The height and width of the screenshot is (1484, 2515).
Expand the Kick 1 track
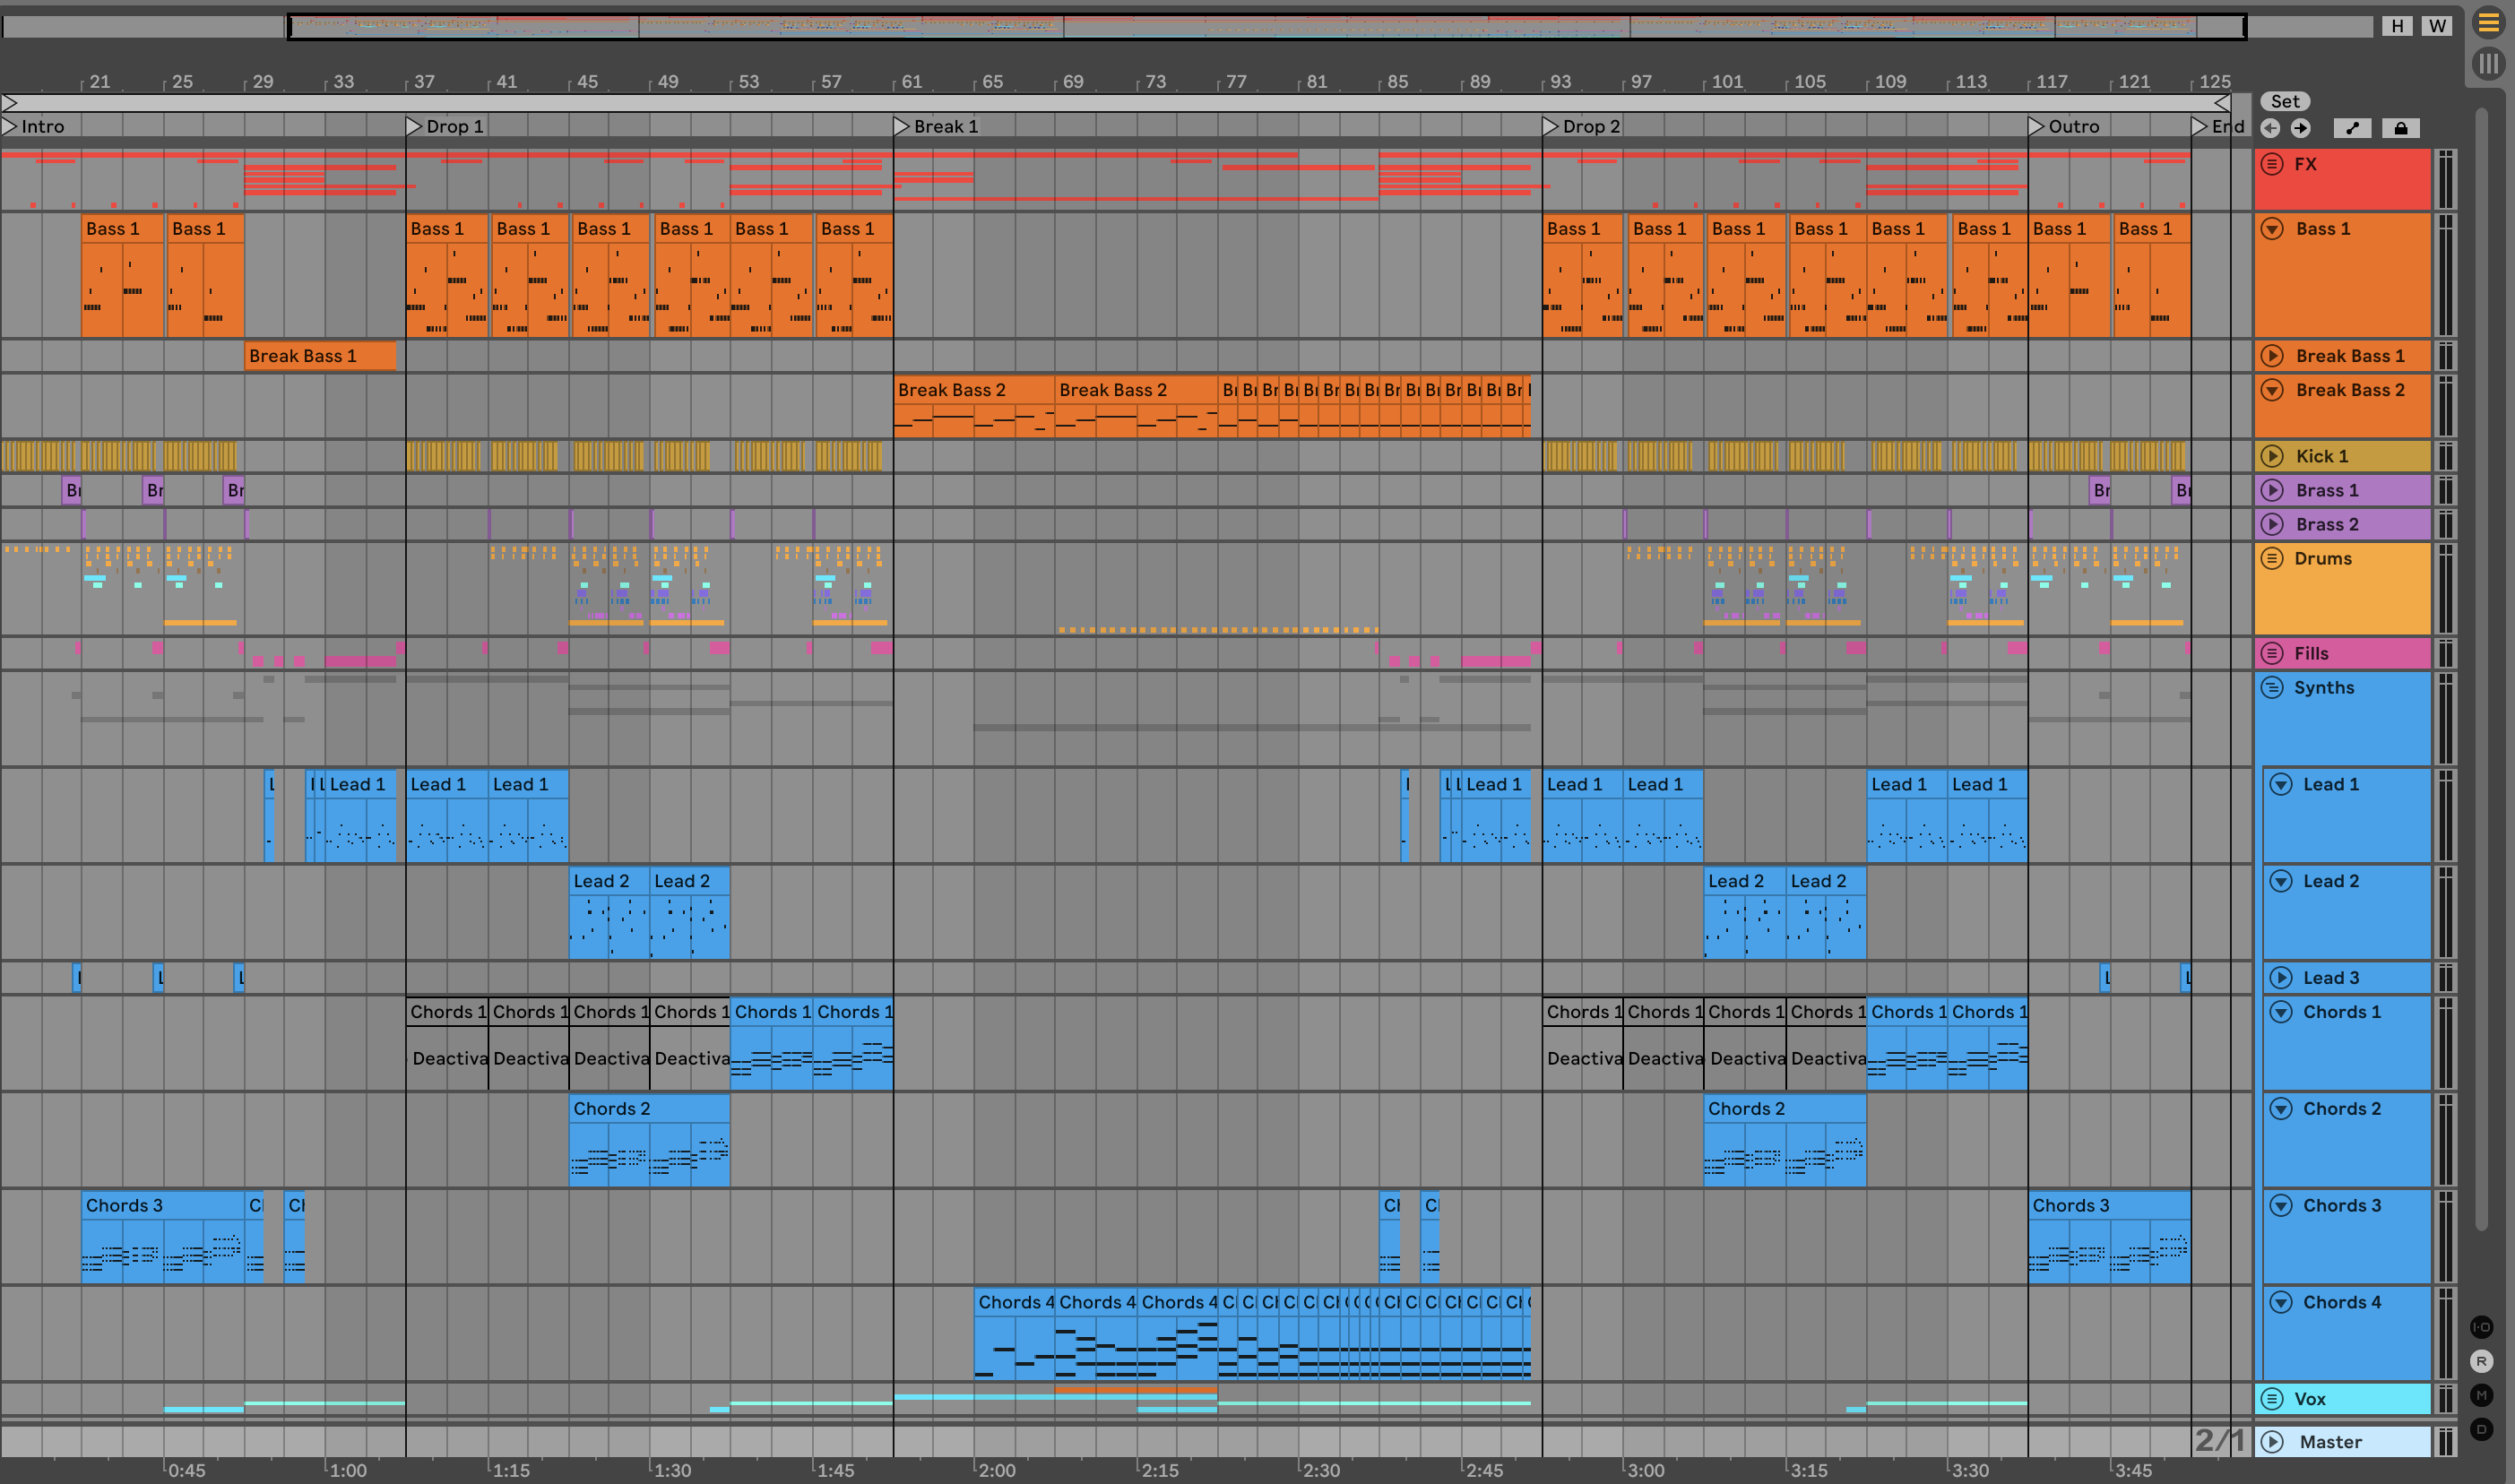pyautogui.click(x=2272, y=456)
